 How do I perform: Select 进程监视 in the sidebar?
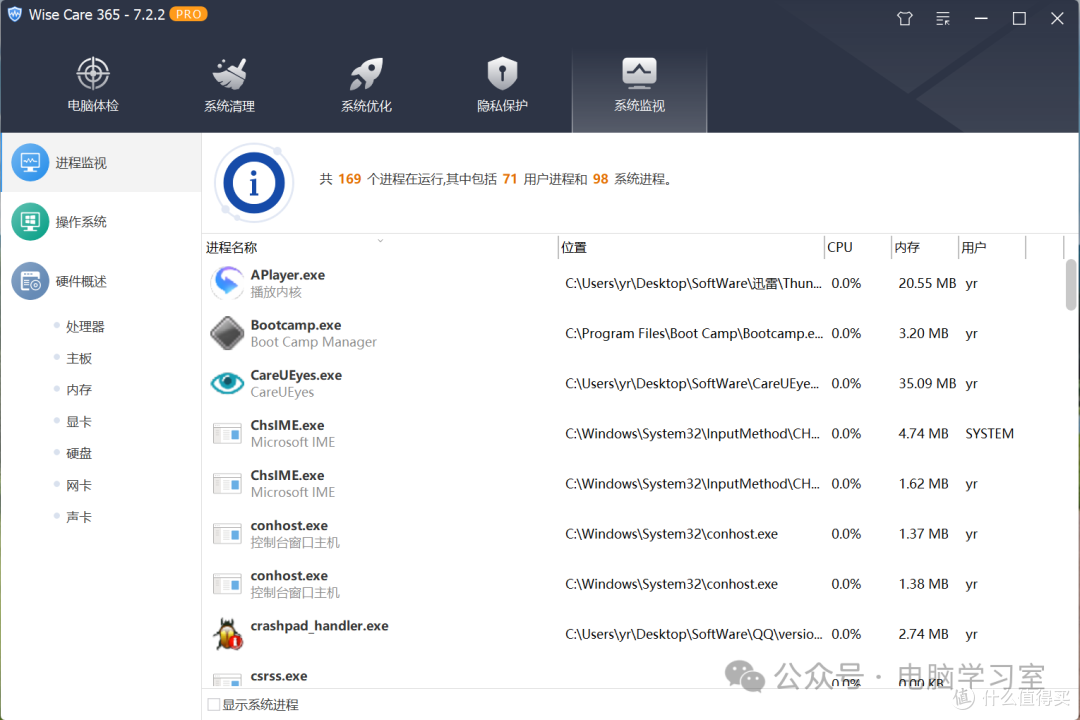(101, 163)
